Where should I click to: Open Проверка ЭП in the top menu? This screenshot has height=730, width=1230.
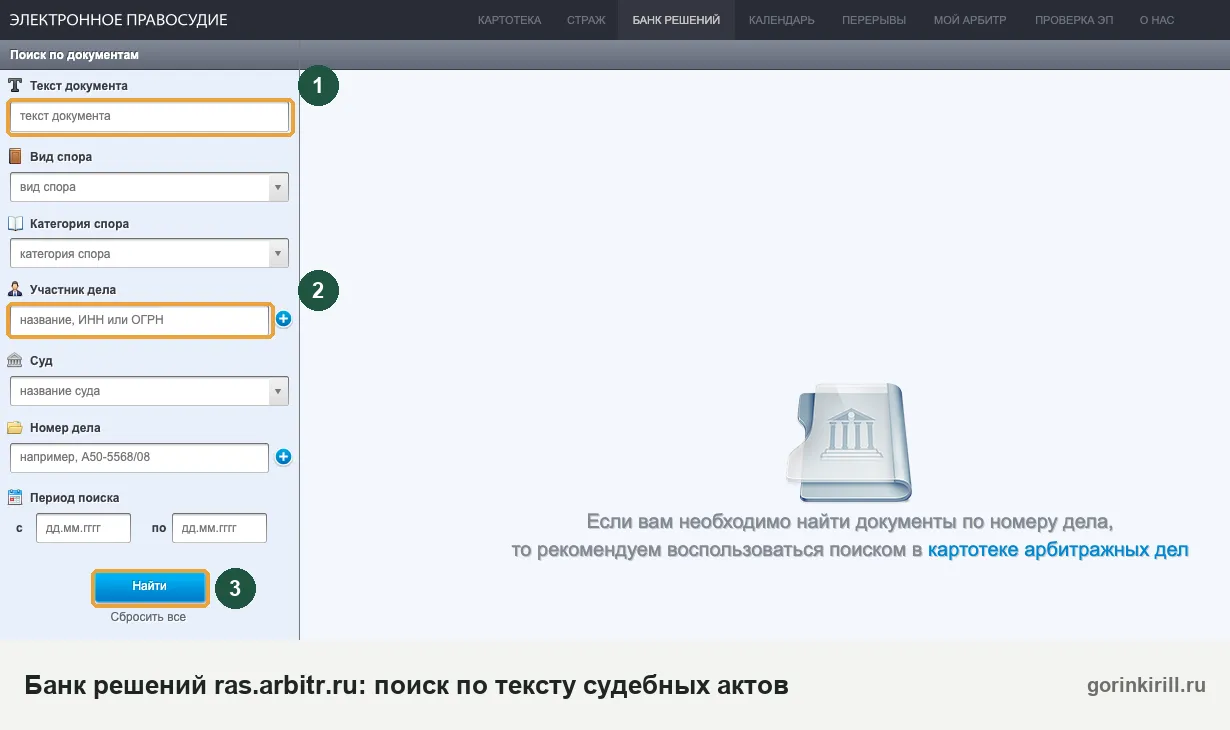coord(1074,20)
